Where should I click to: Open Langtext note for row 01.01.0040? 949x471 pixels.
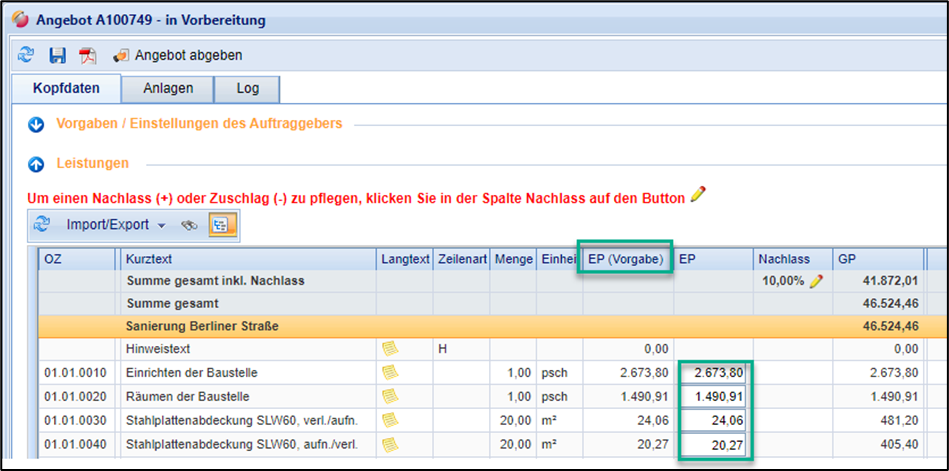coord(390,445)
